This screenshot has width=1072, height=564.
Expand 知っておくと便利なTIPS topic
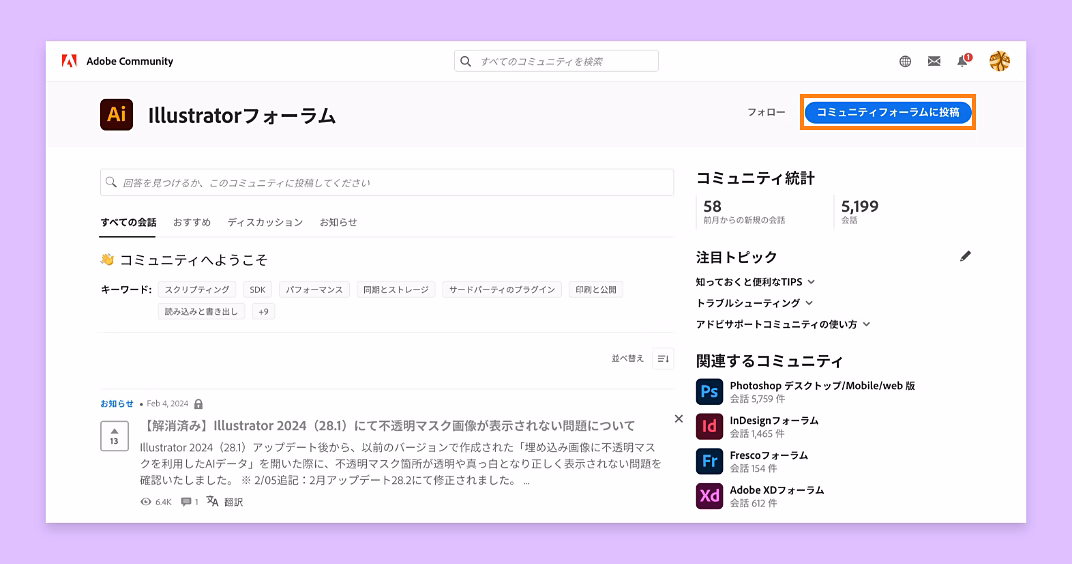[x=811, y=282]
